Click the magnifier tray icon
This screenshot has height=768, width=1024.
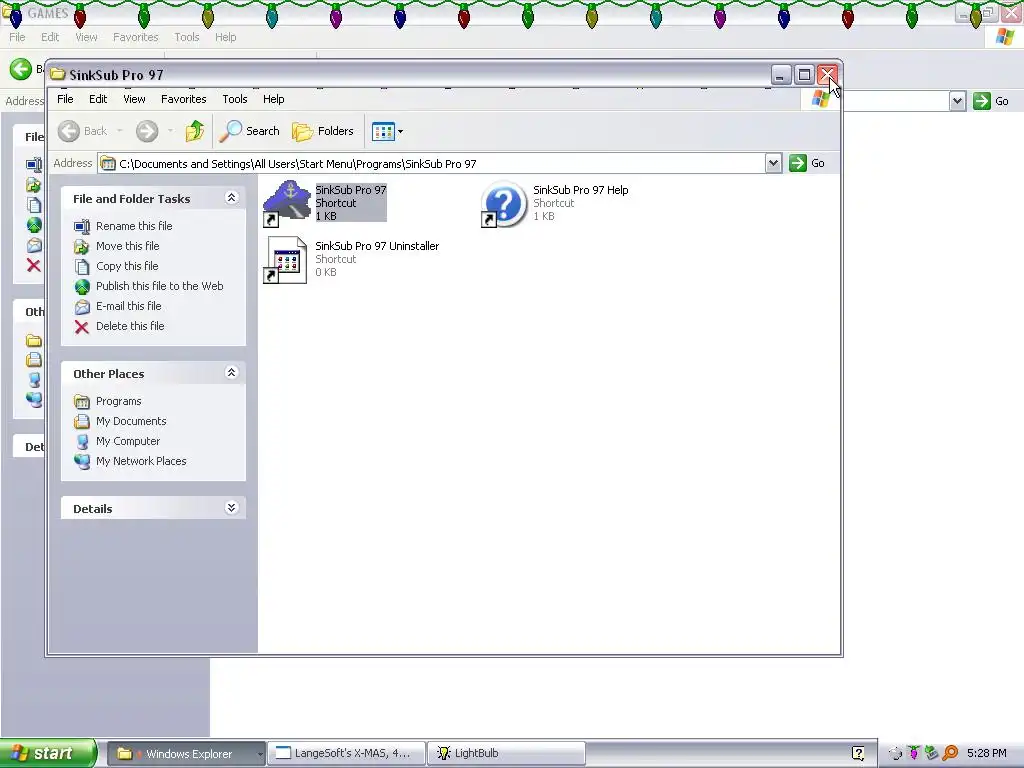tap(950, 754)
